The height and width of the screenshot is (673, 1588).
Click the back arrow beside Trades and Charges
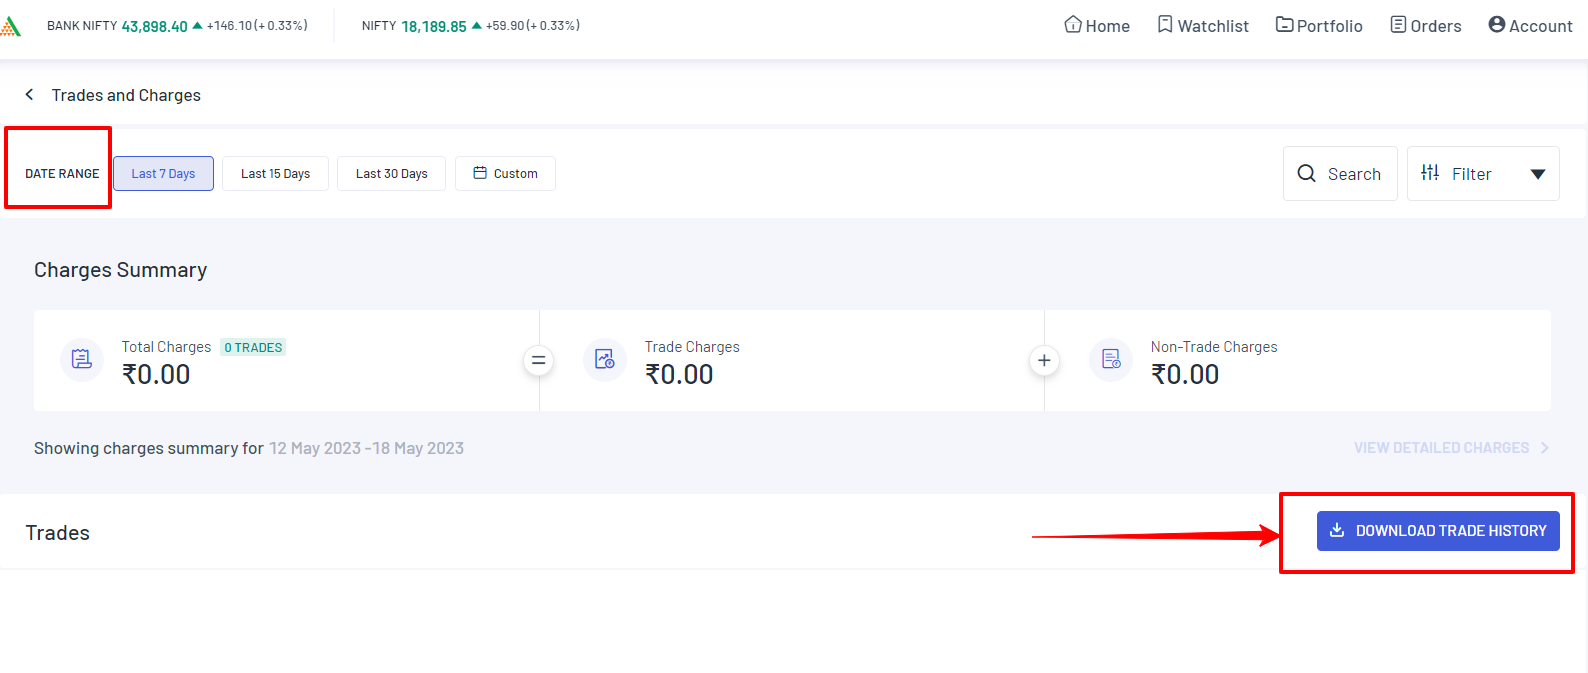pyautogui.click(x=30, y=94)
